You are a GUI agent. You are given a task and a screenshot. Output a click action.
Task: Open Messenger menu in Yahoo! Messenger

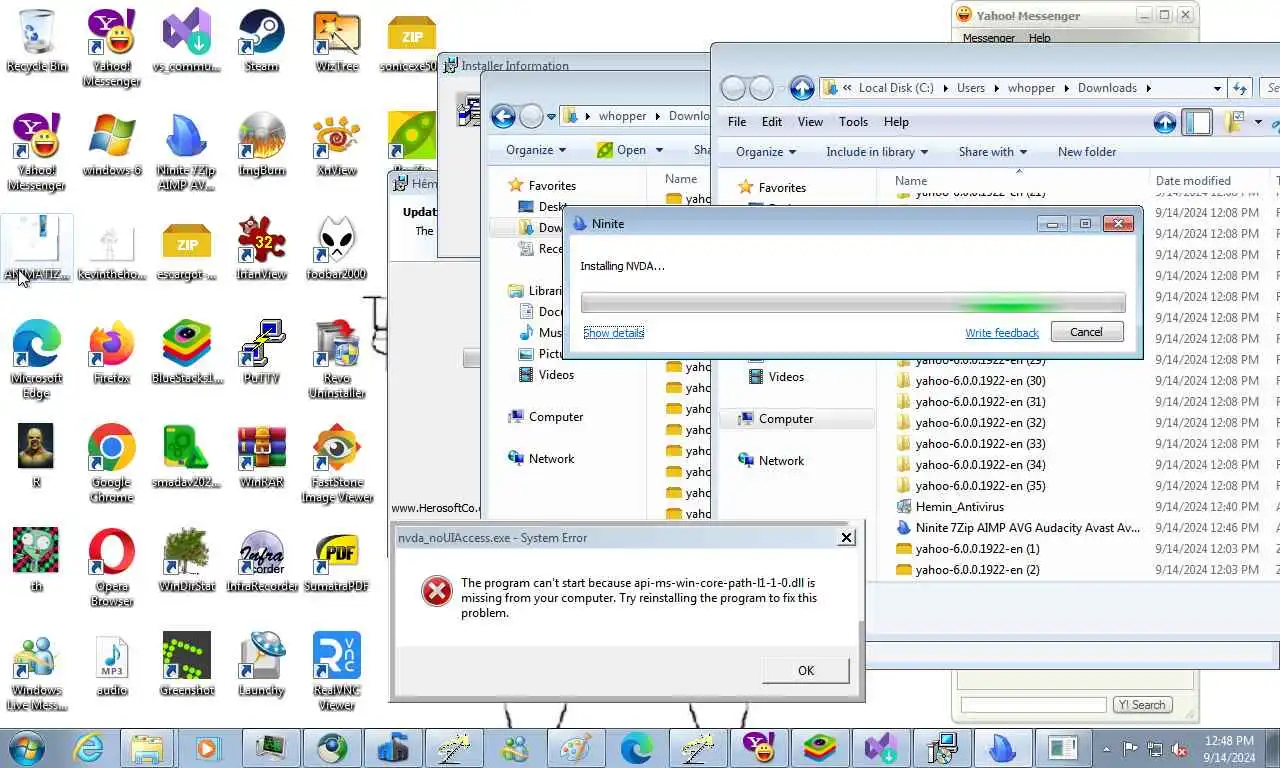point(988,38)
